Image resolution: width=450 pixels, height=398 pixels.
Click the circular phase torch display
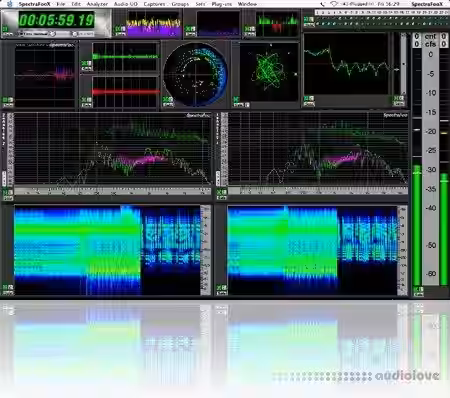click(195, 74)
